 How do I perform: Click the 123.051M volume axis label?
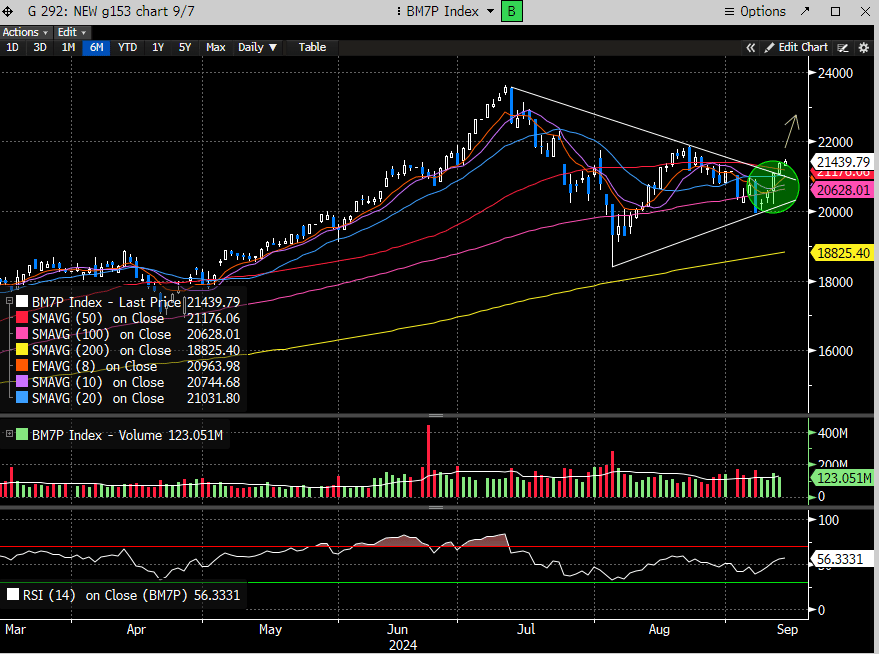(843, 478)
